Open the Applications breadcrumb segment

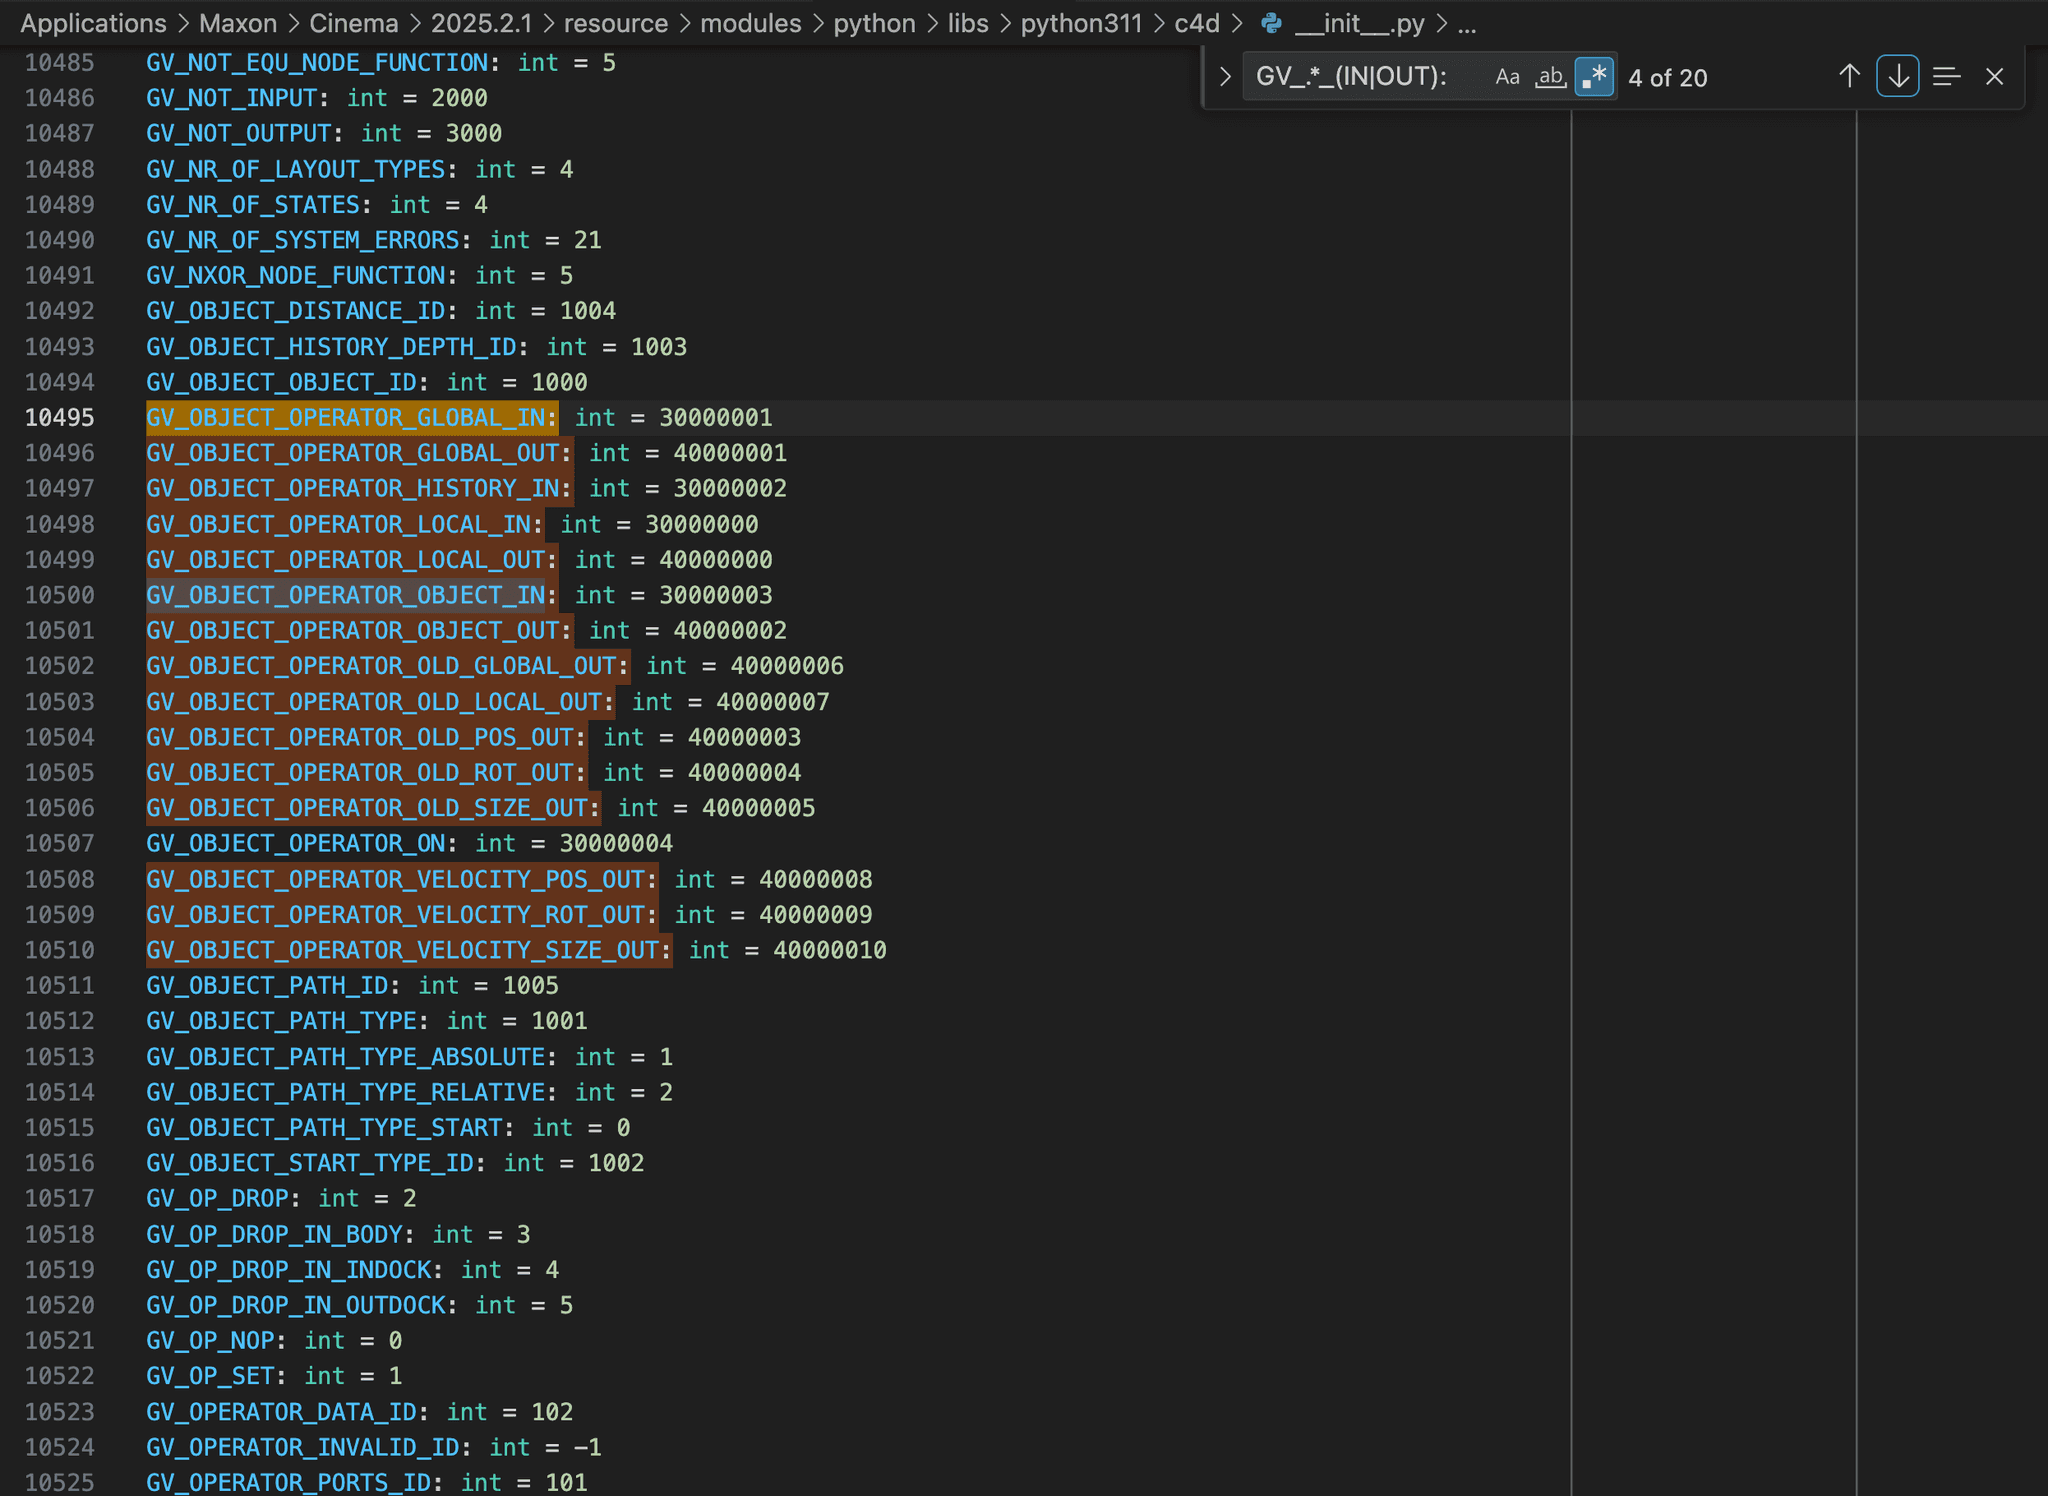click(x=93, y=23)
